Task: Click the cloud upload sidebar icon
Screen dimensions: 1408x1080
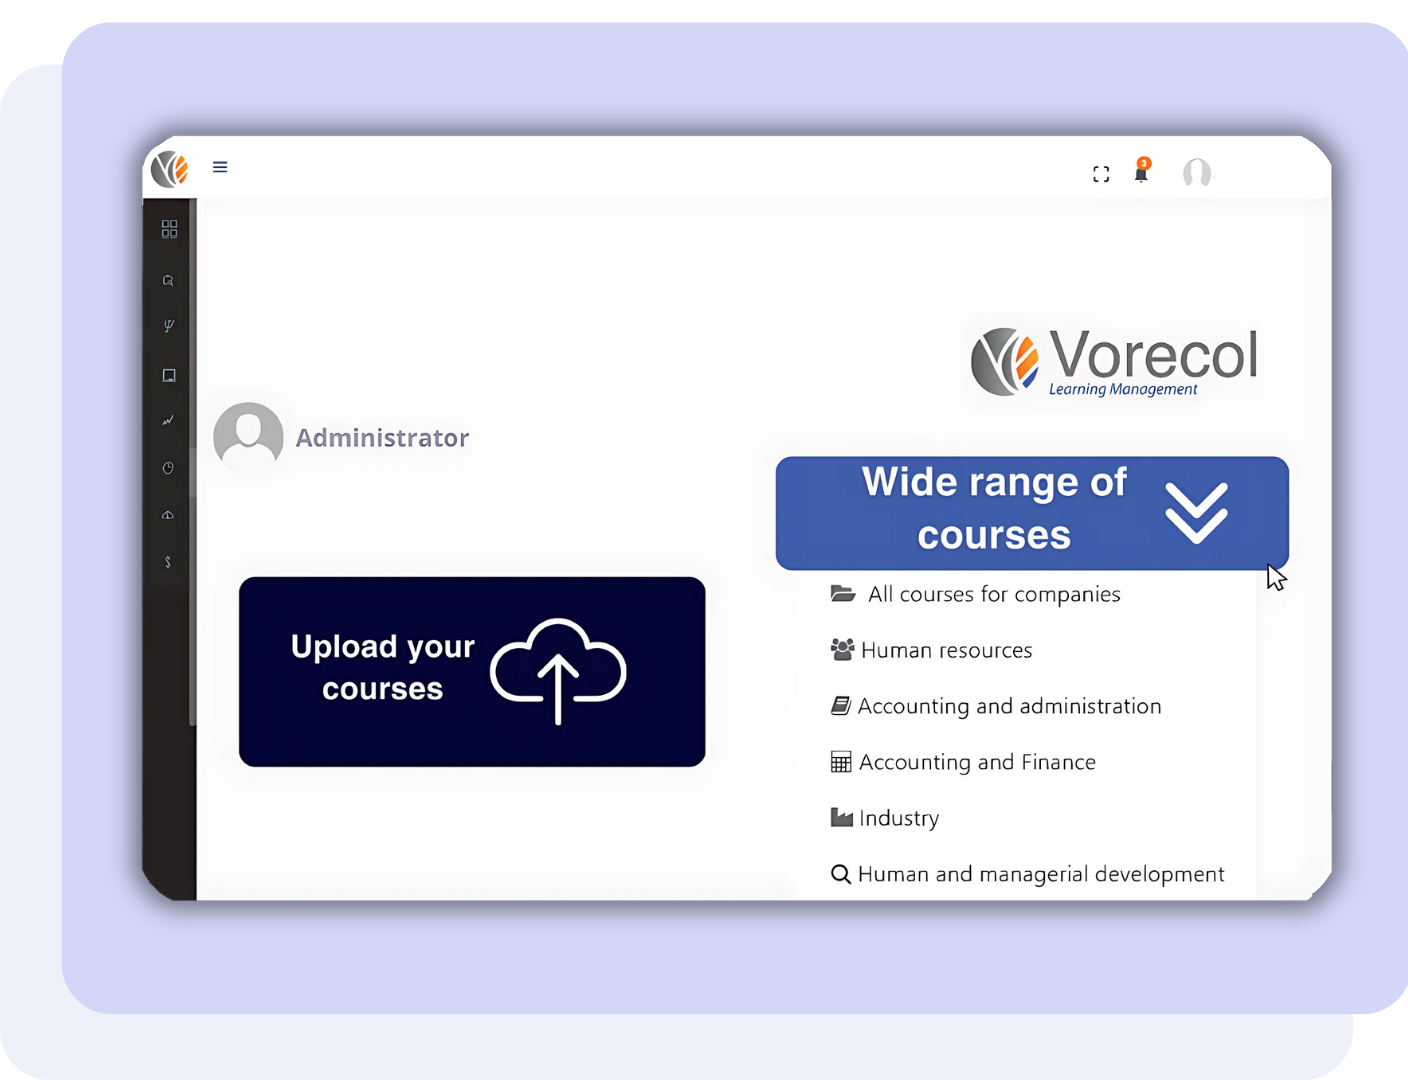Action: [168, 515]
